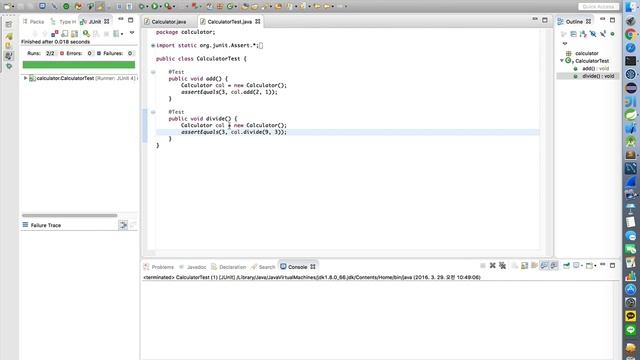Expand the calculator.CalculatorTest test result node
Image resolution: width=640 pixels, height=360 pixels.
[25, 78]
